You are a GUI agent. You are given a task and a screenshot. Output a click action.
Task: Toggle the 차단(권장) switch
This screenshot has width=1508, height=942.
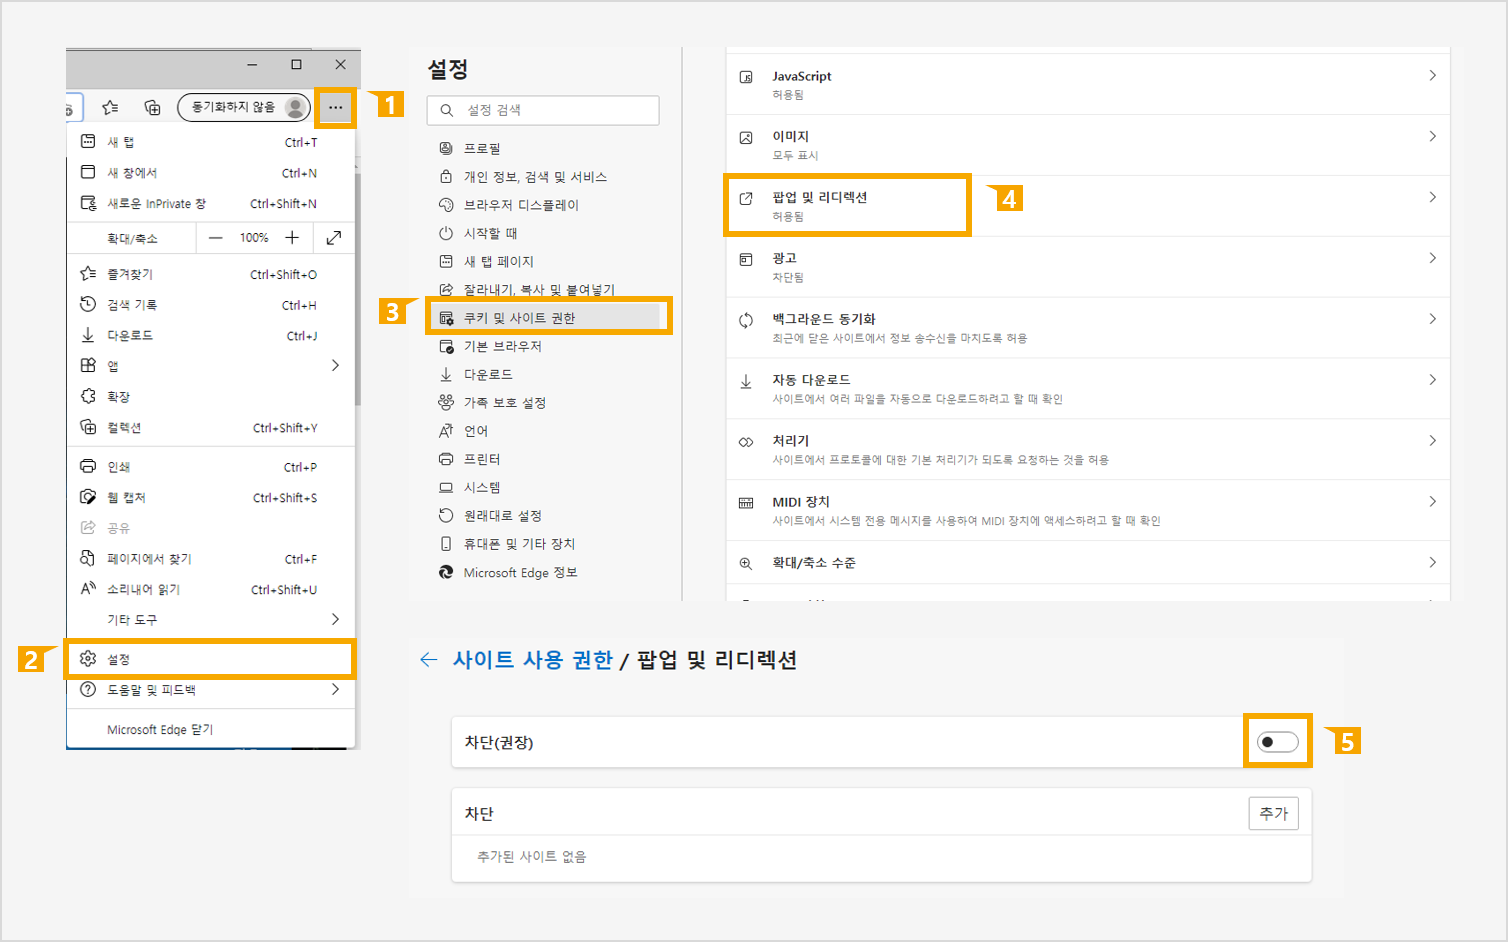[1277, 742]
